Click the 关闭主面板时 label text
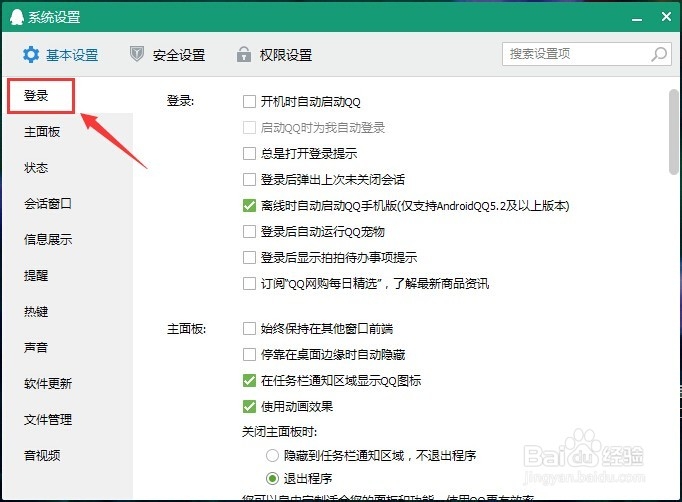682x502 pixels. [279, 432]
